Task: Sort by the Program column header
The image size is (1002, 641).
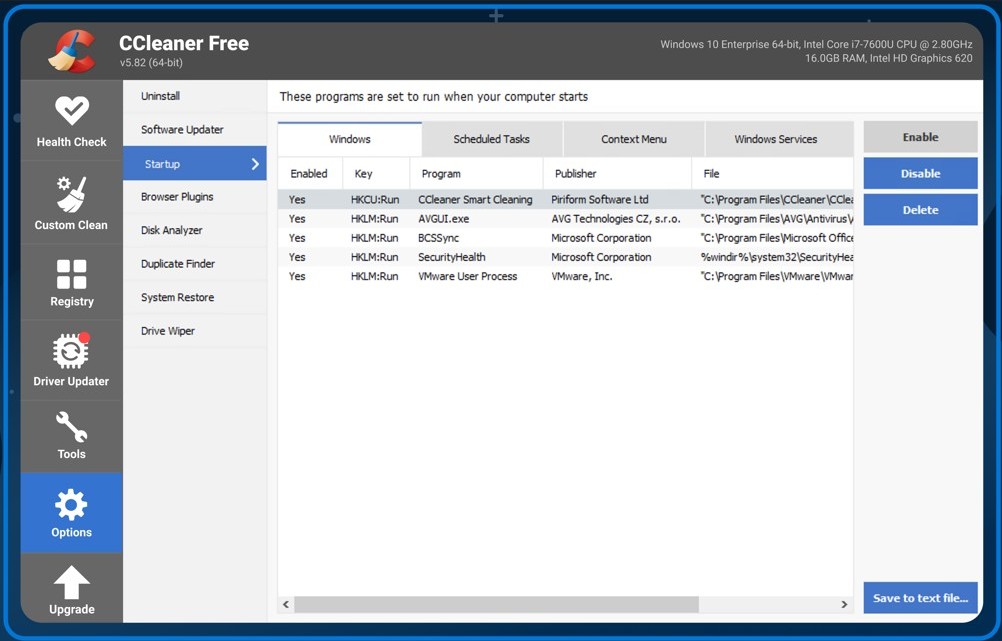Action: point(476,174)
